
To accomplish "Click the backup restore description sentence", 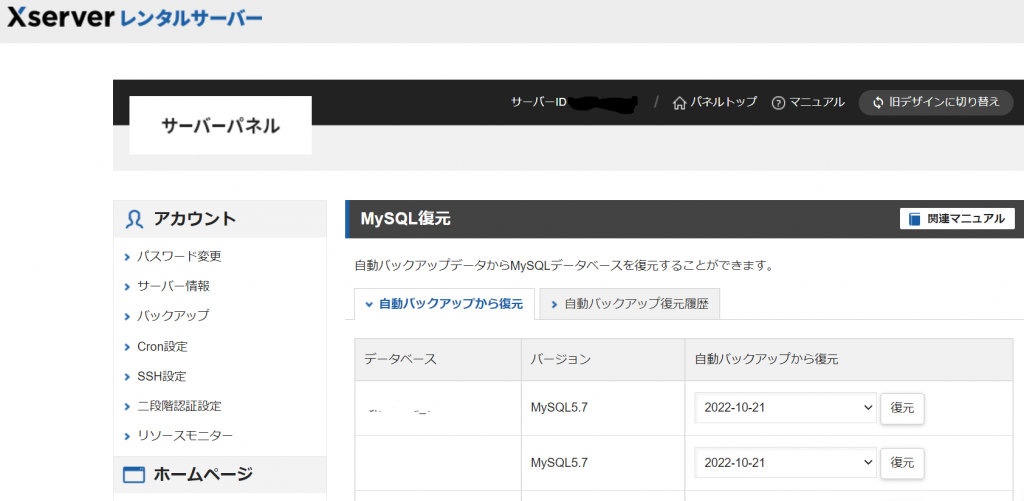I will click(x=564, y=266).
